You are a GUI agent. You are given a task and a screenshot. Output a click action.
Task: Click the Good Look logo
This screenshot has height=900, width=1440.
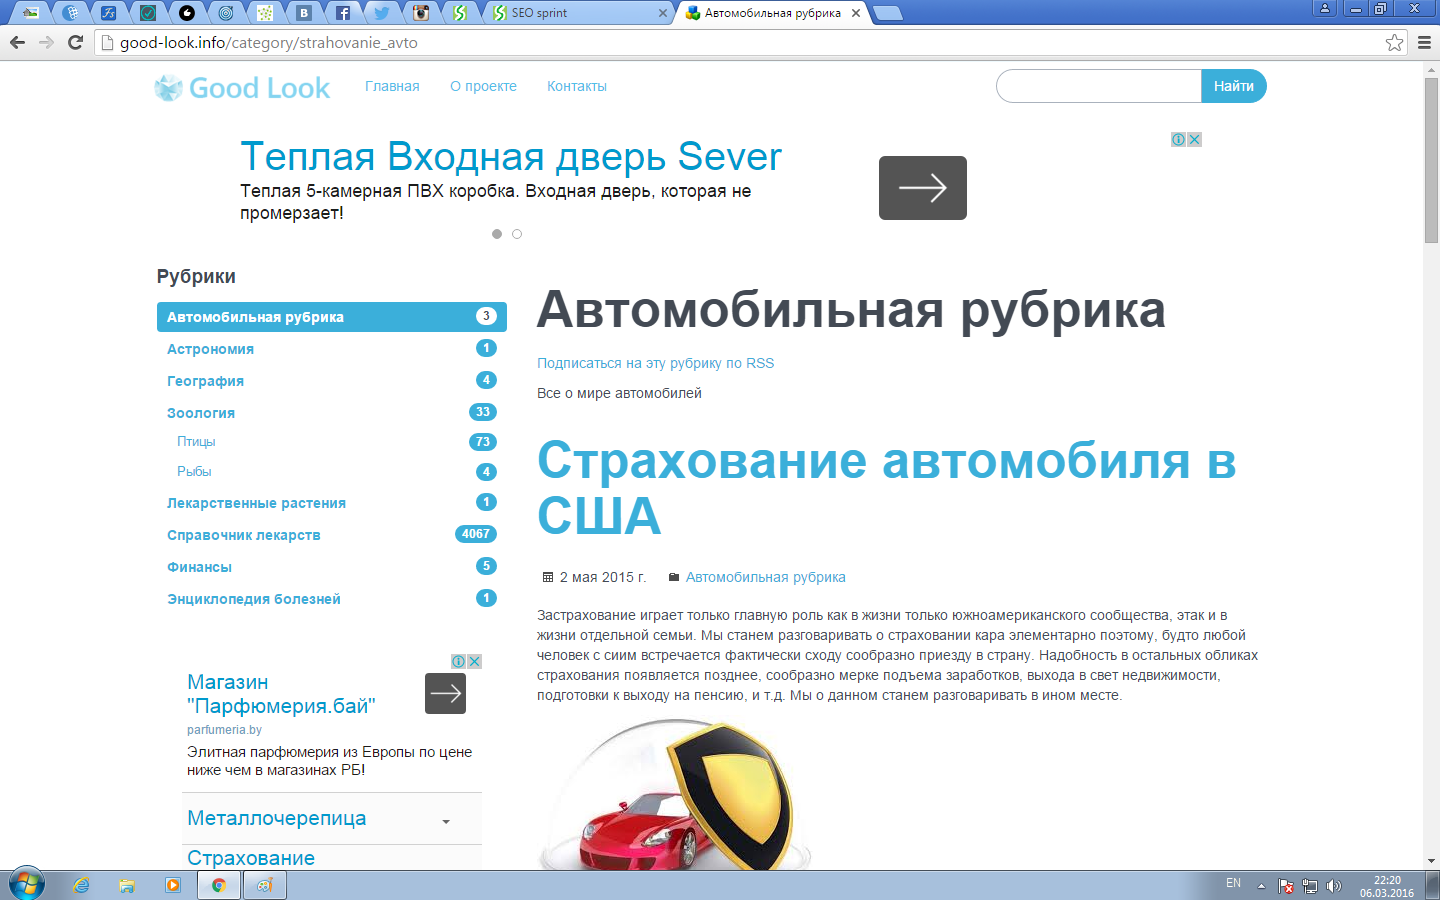[x=242, y=88]
